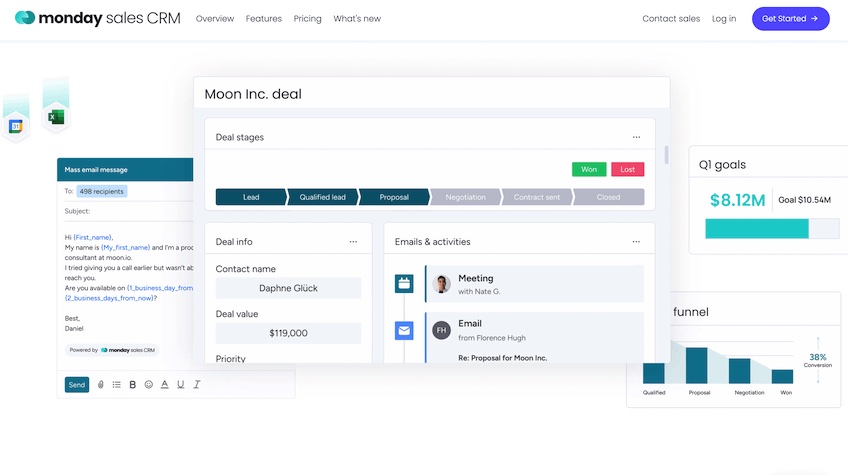848x475 pixels.
Task: Click the 38% Conversion label
Action: [818, 360]
